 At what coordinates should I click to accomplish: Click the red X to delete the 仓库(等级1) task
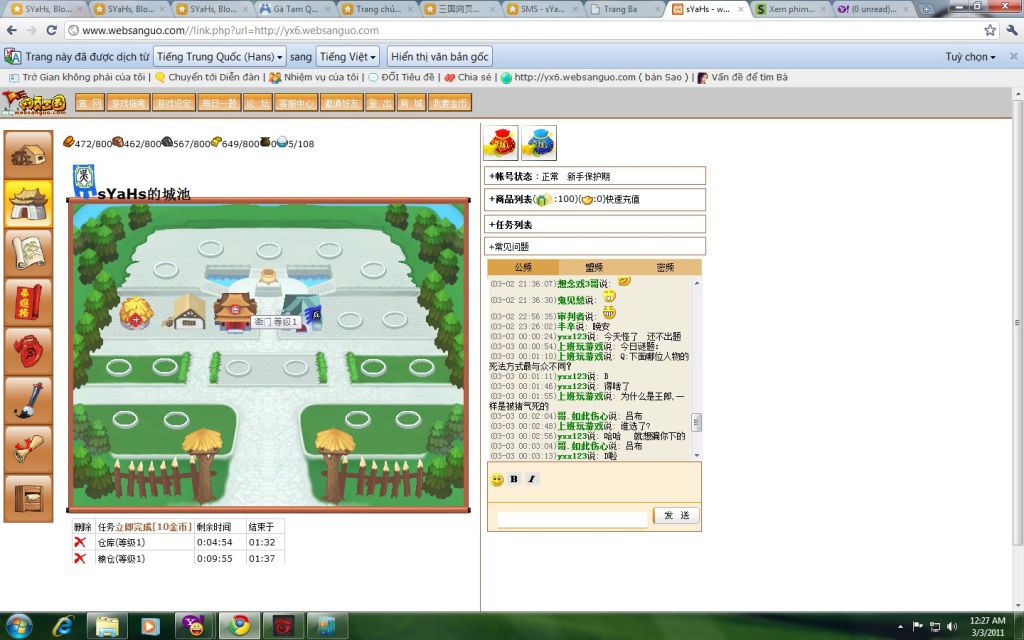pos(80,542)
